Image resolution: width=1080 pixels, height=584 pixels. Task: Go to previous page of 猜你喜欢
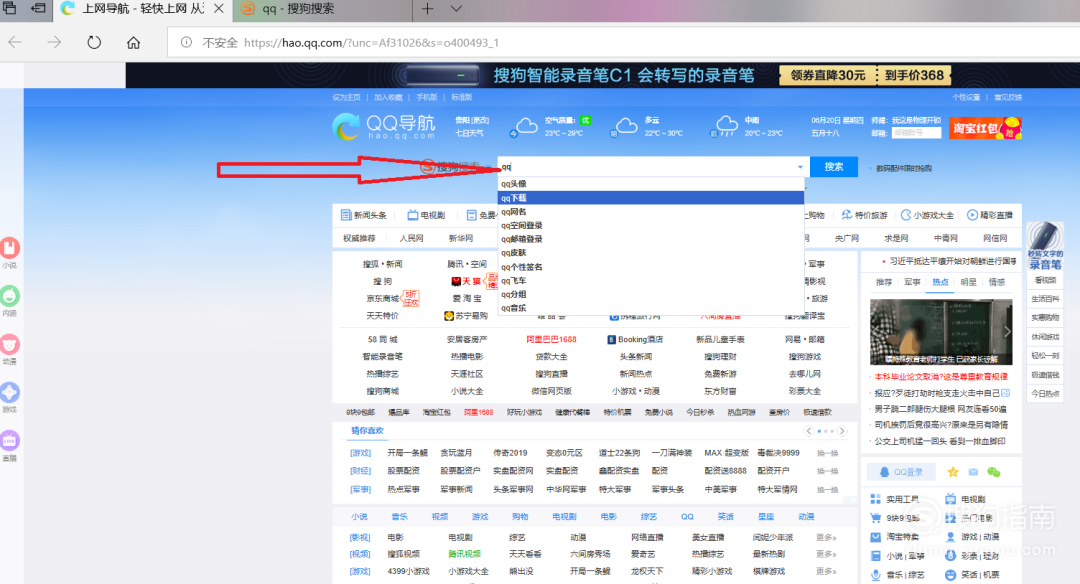click(809, 431)
